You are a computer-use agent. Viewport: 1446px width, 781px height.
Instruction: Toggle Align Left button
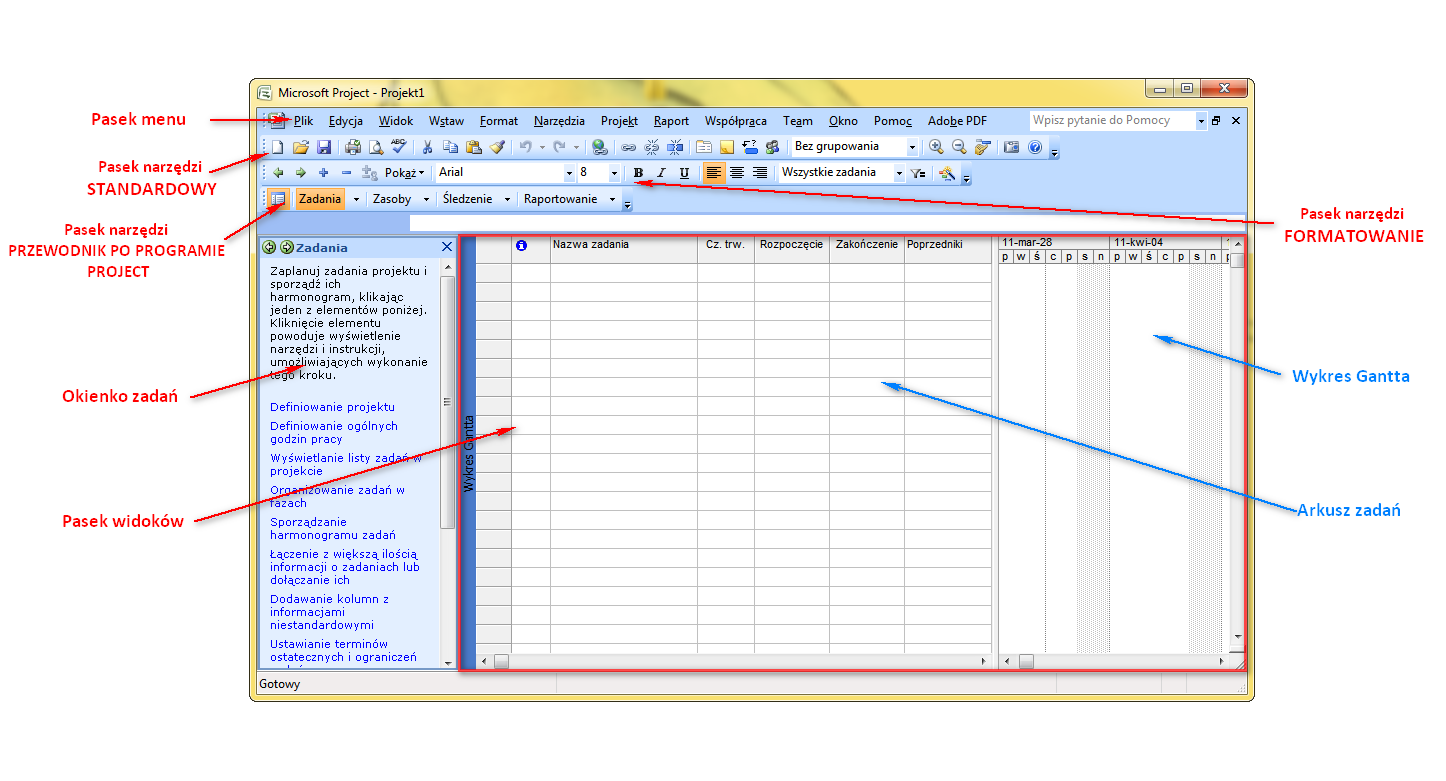(714, 172)
